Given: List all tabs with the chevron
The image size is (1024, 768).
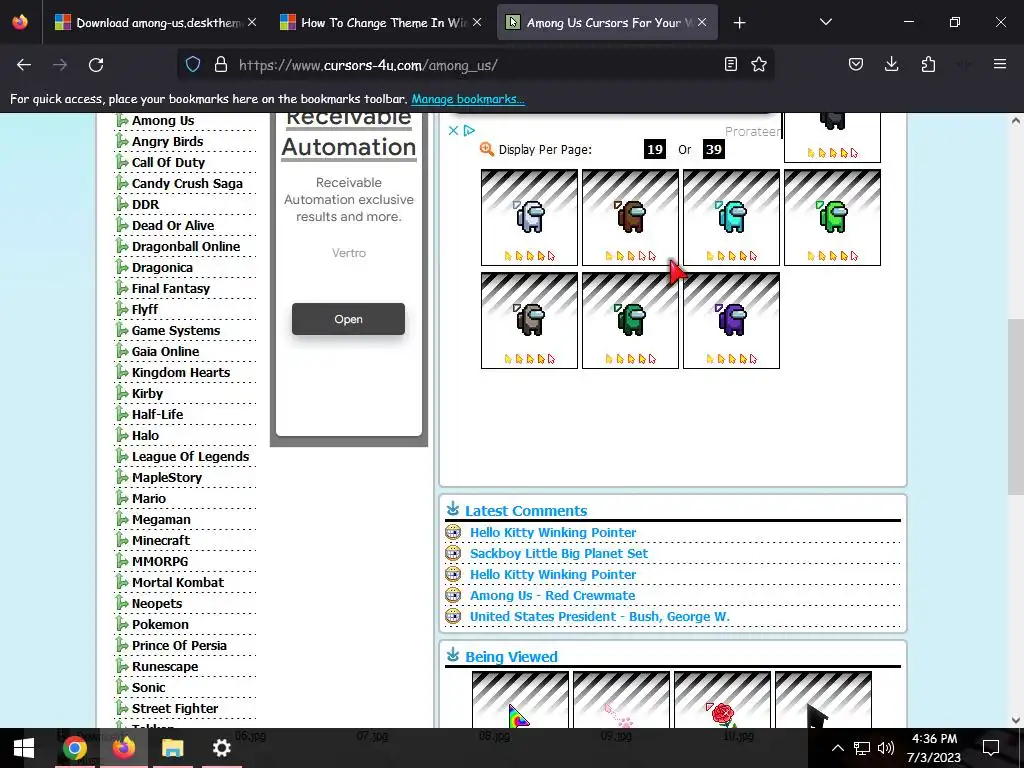Looking at the screenshot, I should (x=825, y=22).
